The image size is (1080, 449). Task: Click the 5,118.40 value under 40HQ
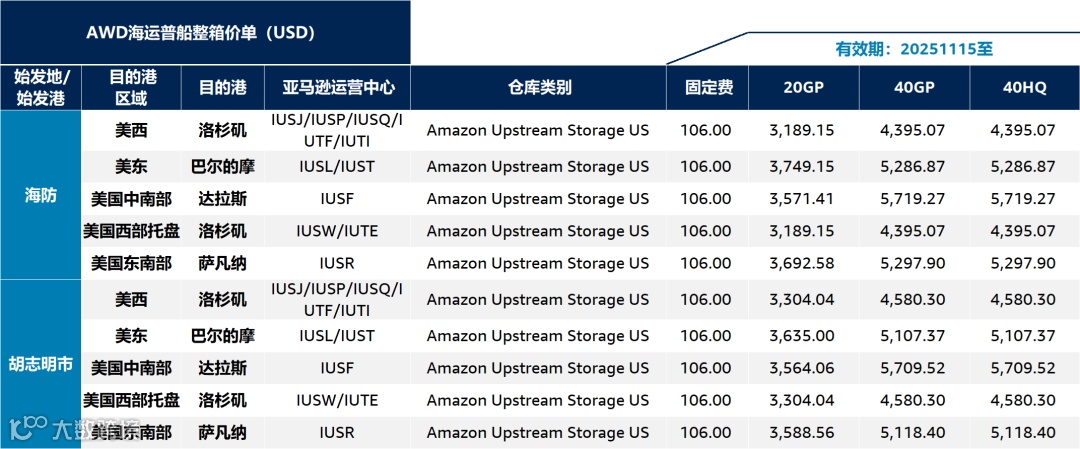coord(1023,432)
